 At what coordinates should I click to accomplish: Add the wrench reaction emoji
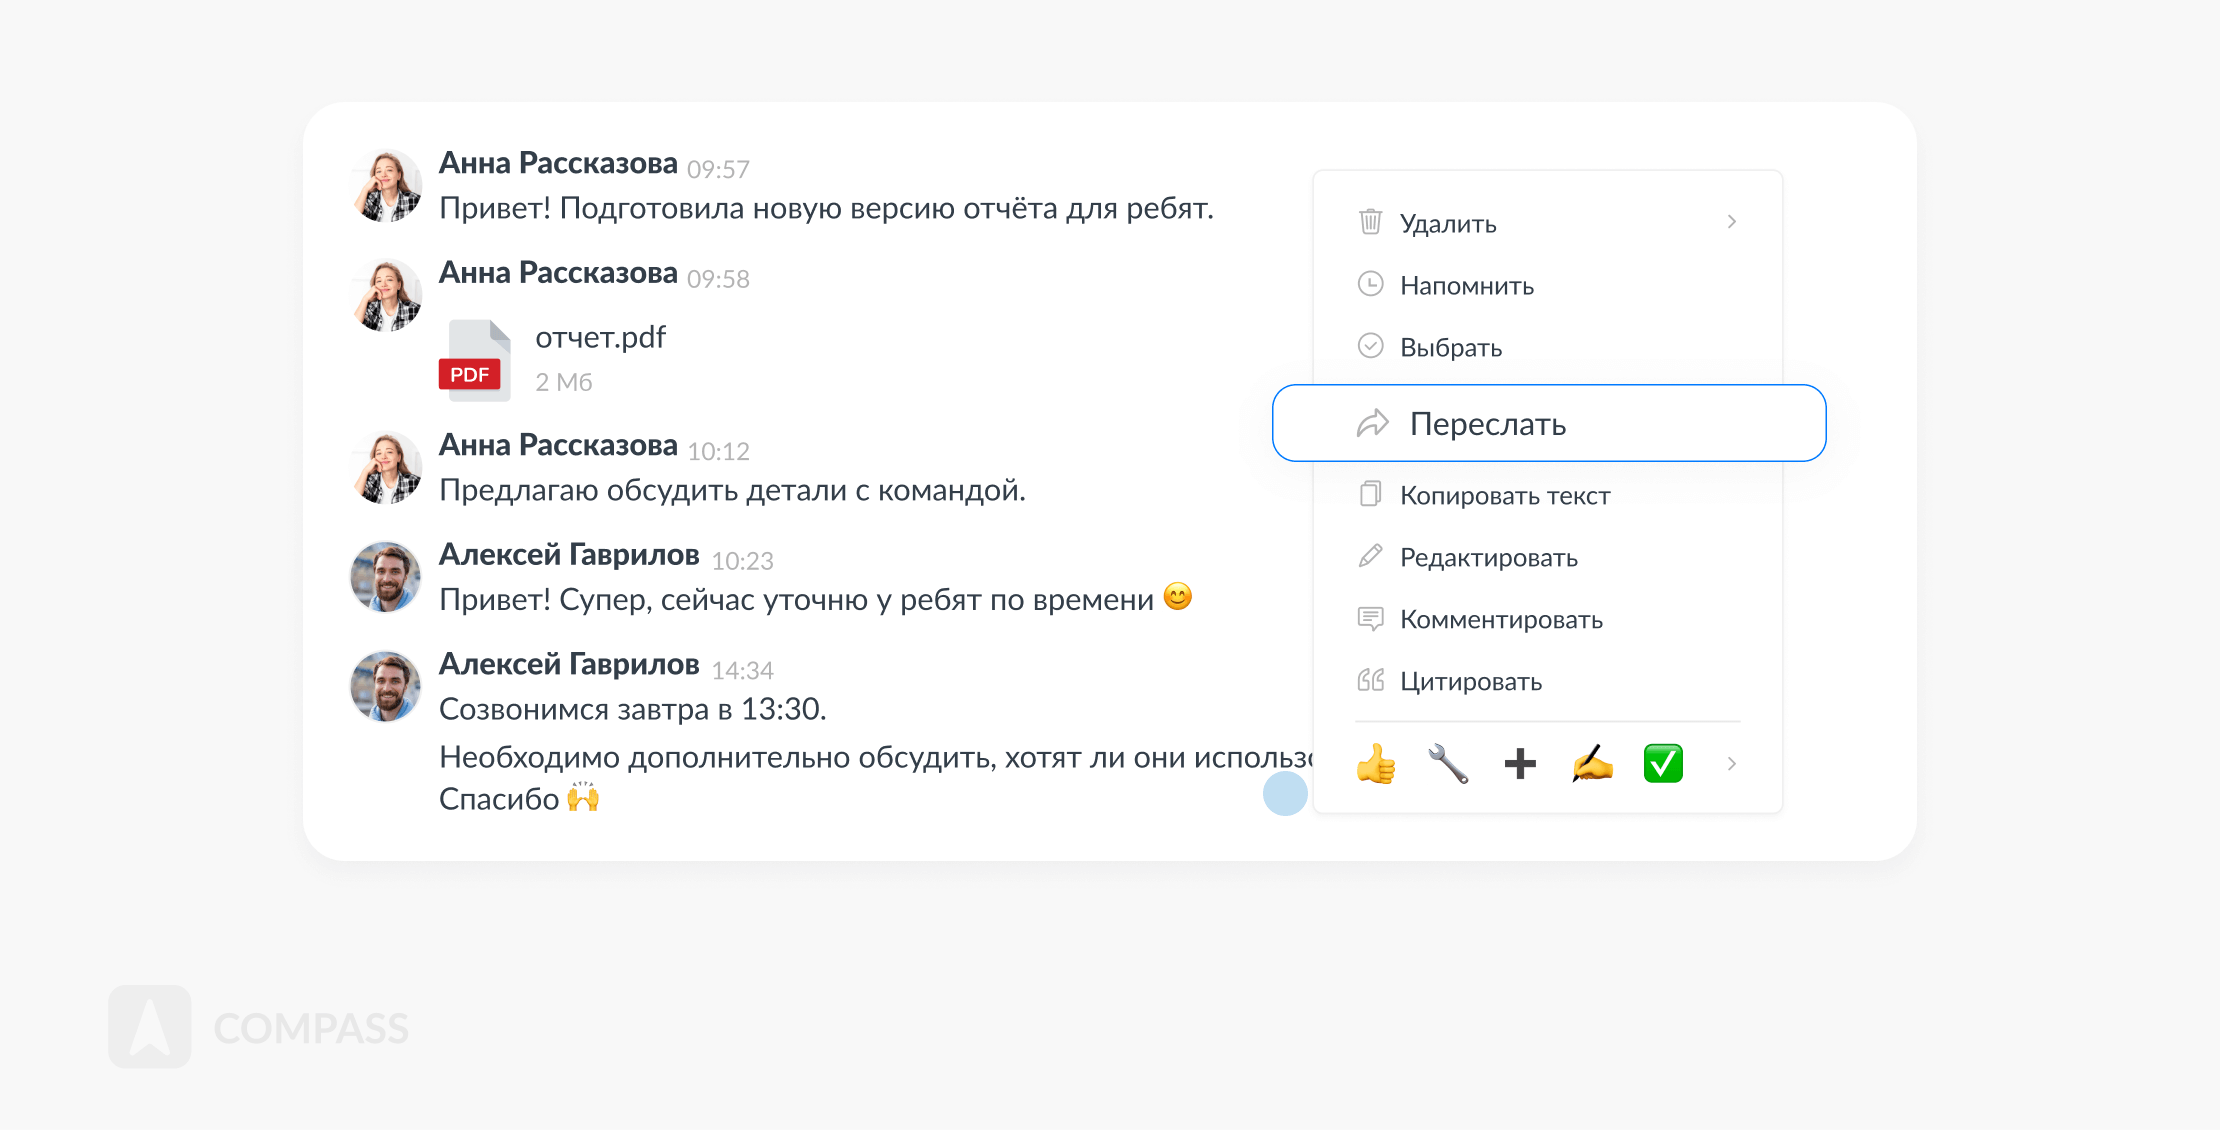(x=1448, y=764)
